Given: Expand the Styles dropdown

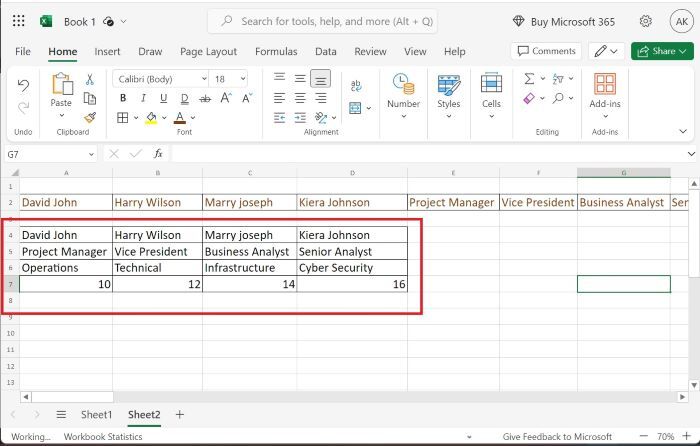Looking at the screenshot, I should coord(449,116).
